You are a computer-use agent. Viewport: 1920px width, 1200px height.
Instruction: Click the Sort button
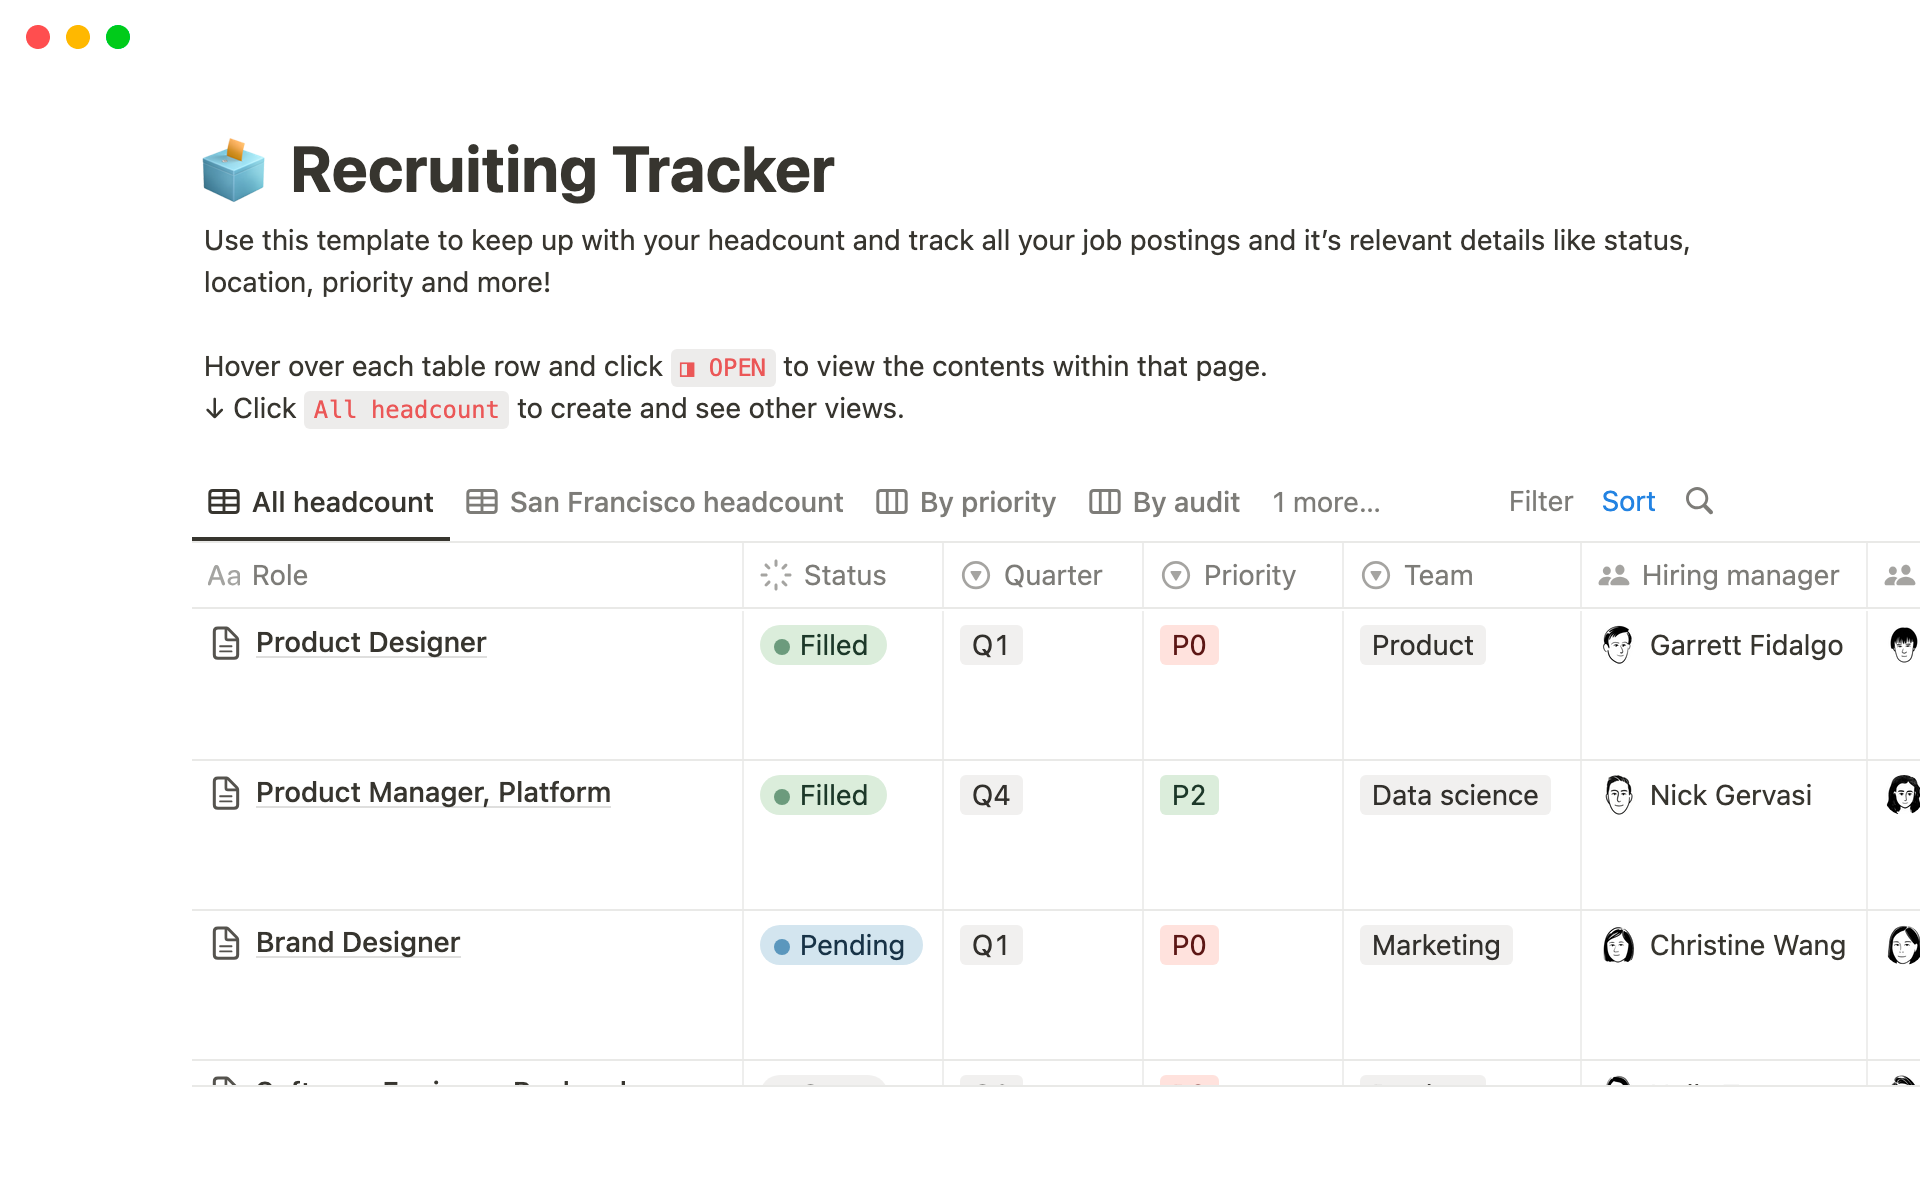click(1628, 502)
